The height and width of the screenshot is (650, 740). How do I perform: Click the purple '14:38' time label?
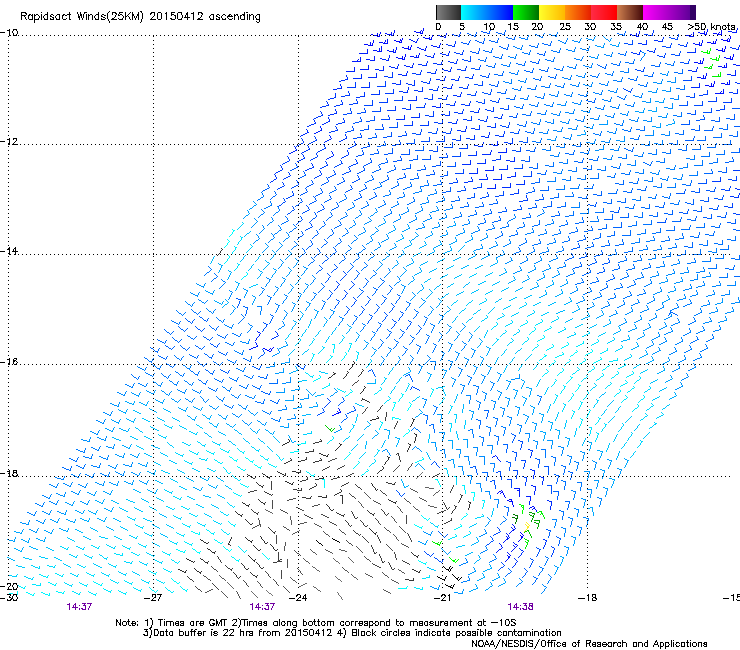521,607
